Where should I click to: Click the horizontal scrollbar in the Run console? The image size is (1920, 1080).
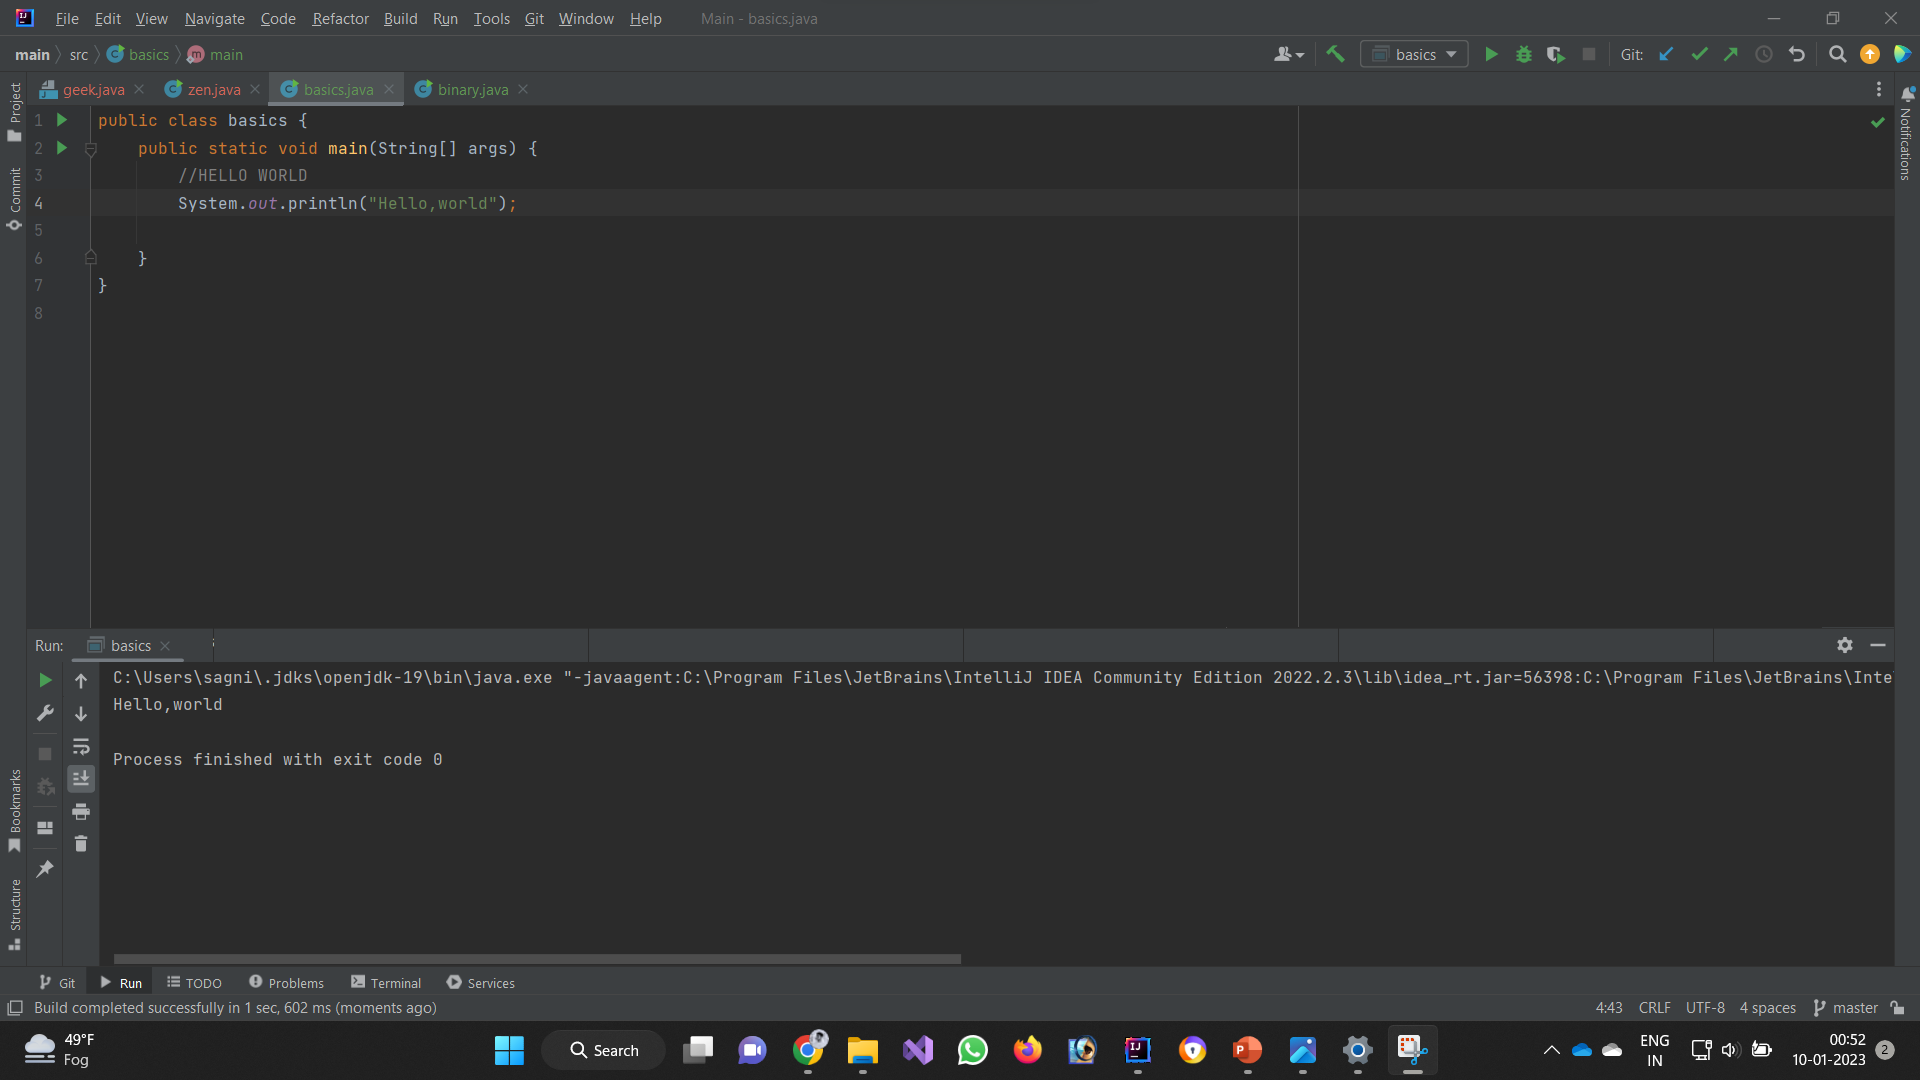(537, 958)
